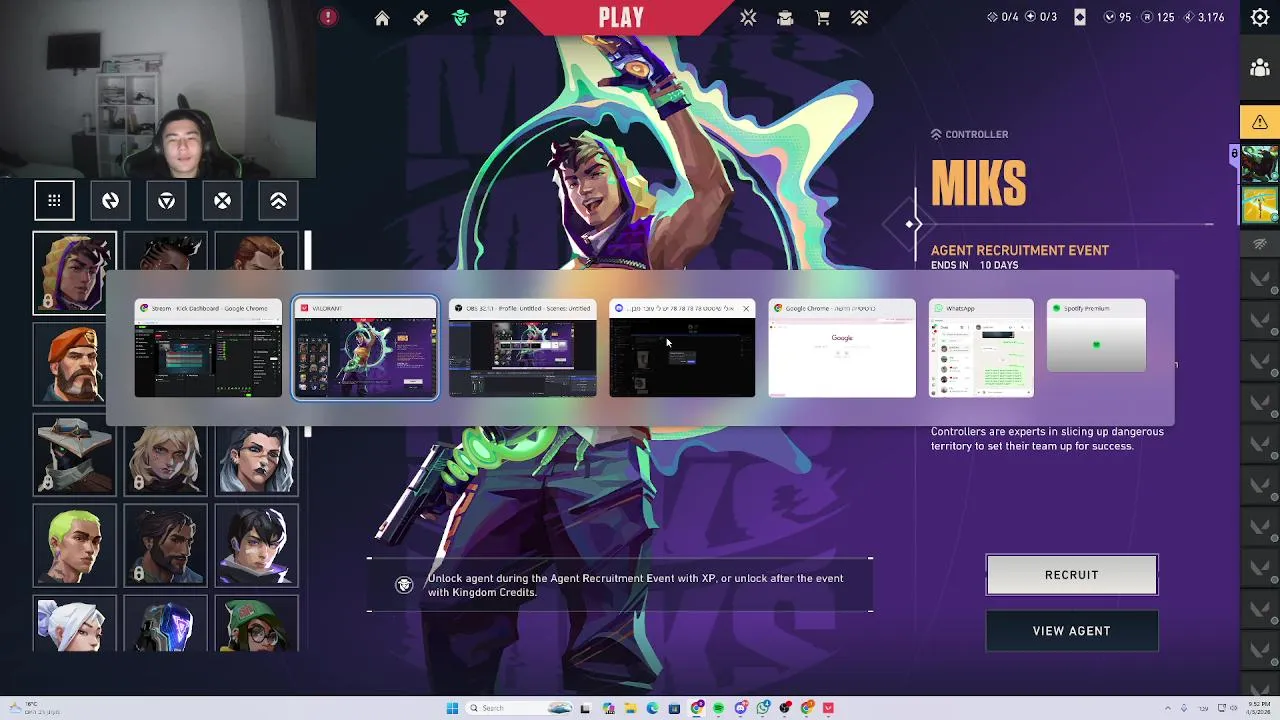Click the yellow warning triangle in right sidebar
1280x720 pixels.
[1260, 122]
